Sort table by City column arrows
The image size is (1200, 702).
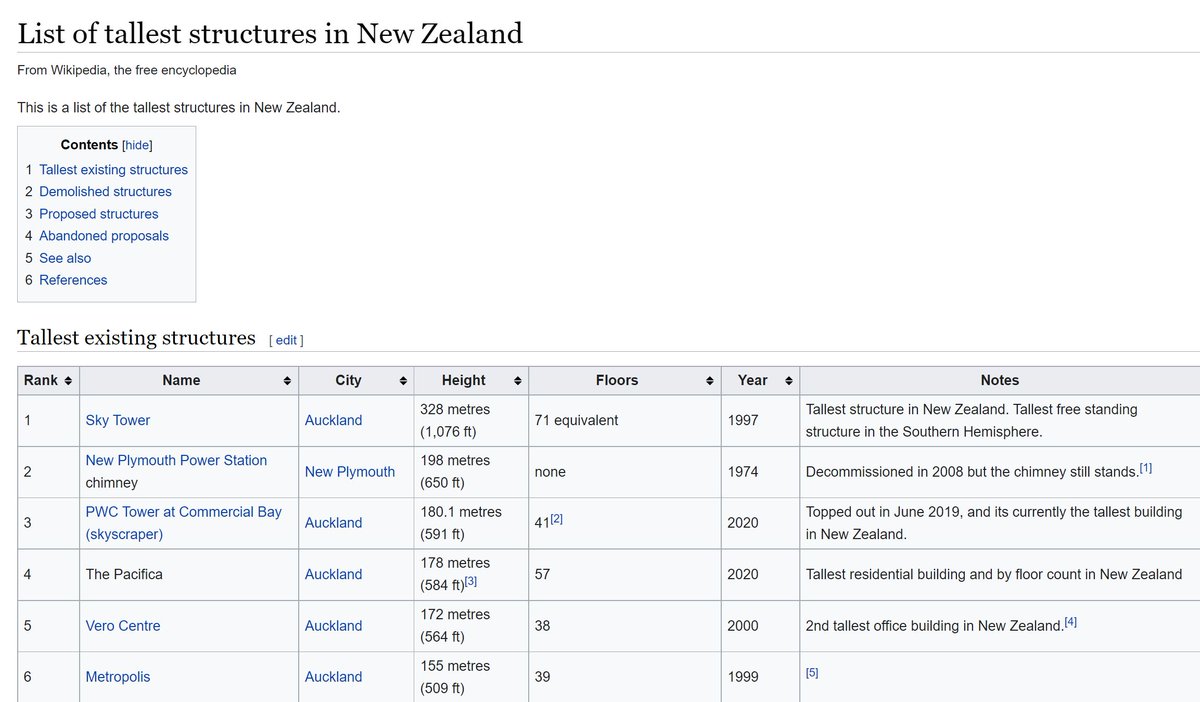tap(403, 381)
